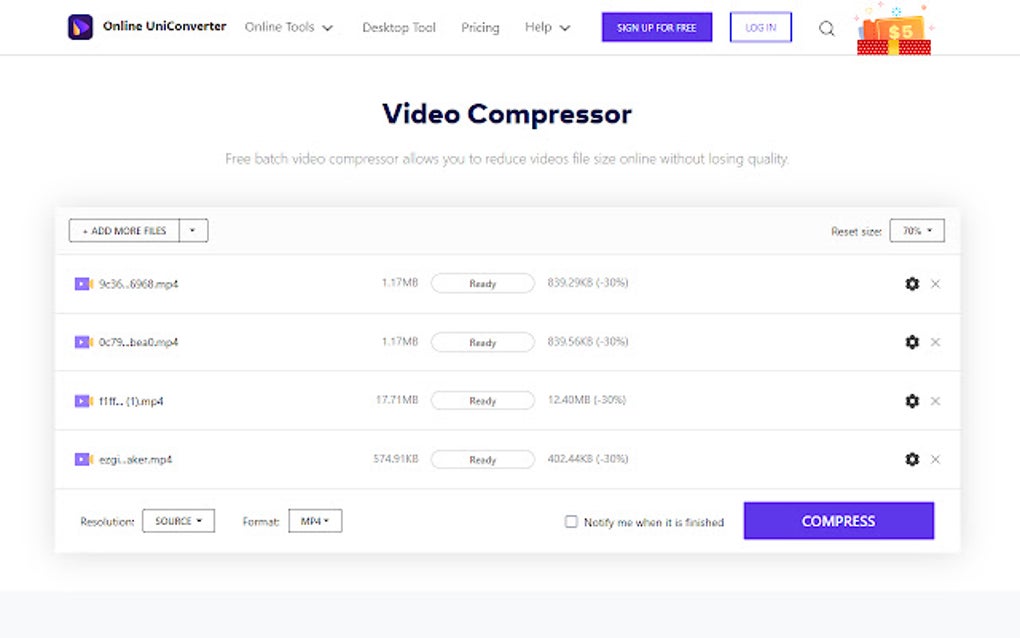This screenshot has height=638, width=1020.
Task: Remove 9c36..6968.mp4 from the list
Action: coord(935,284)
